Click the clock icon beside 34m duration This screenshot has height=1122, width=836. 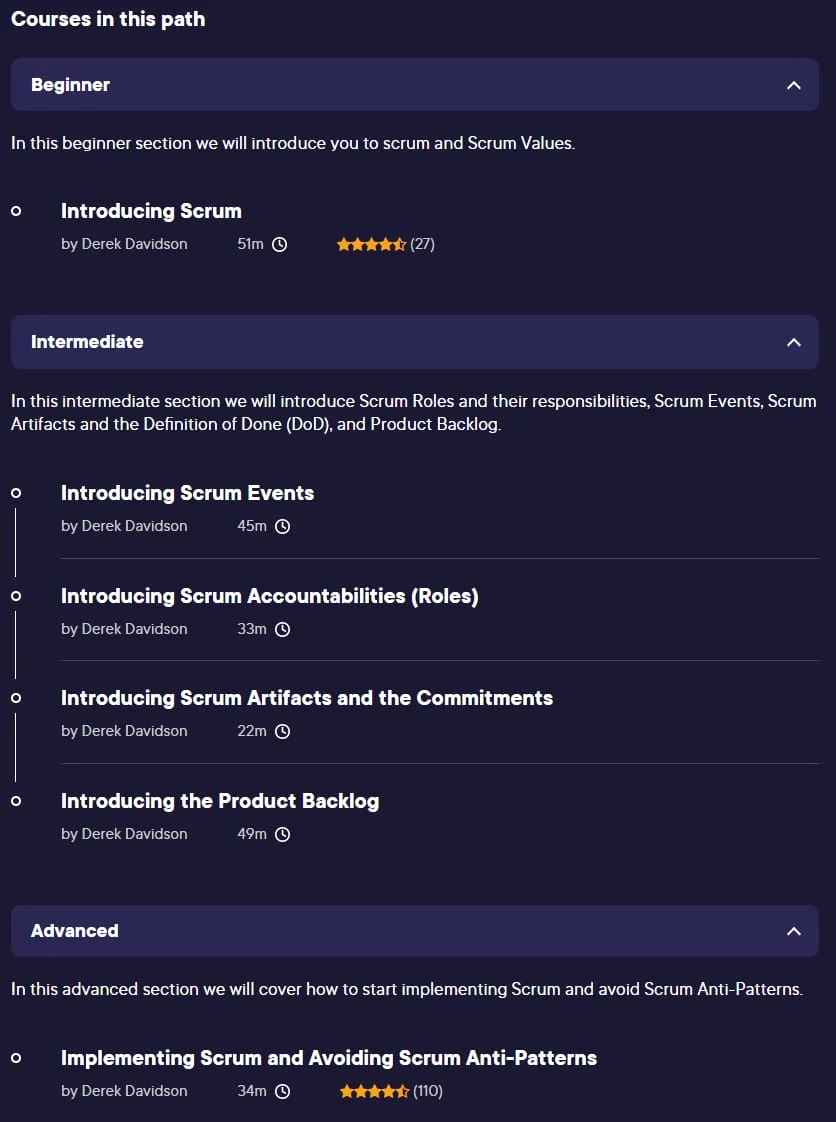coord(283,1091)
